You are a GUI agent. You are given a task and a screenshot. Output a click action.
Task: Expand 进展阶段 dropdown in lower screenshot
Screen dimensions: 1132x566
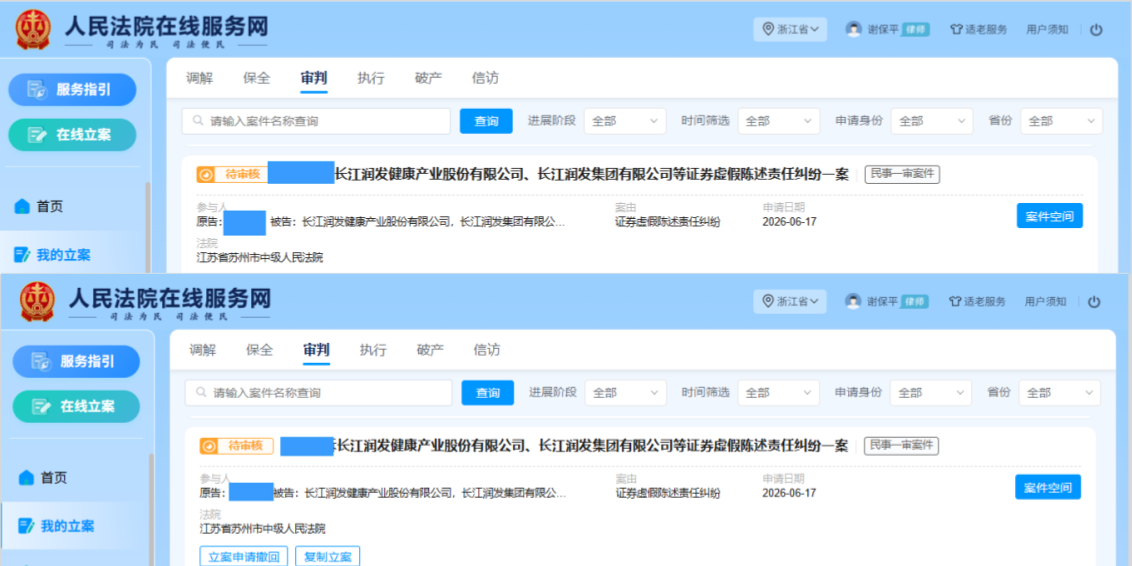626,393
